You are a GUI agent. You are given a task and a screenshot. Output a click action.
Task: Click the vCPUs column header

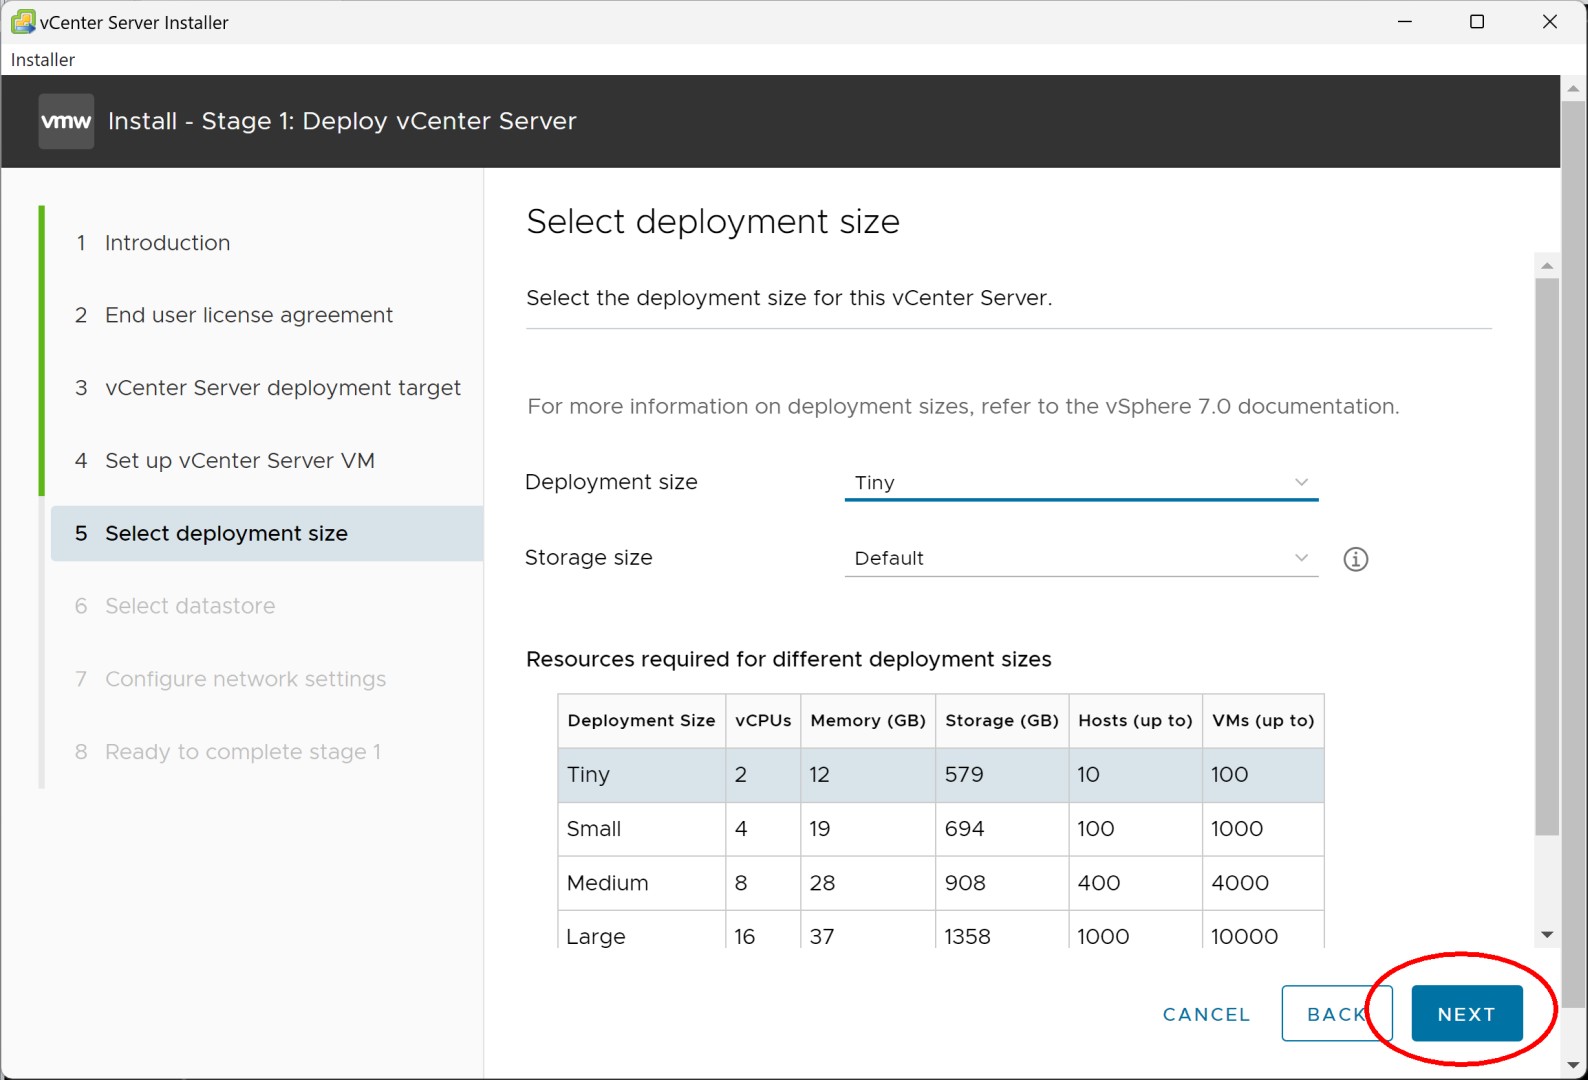click(x=763, y=721)
